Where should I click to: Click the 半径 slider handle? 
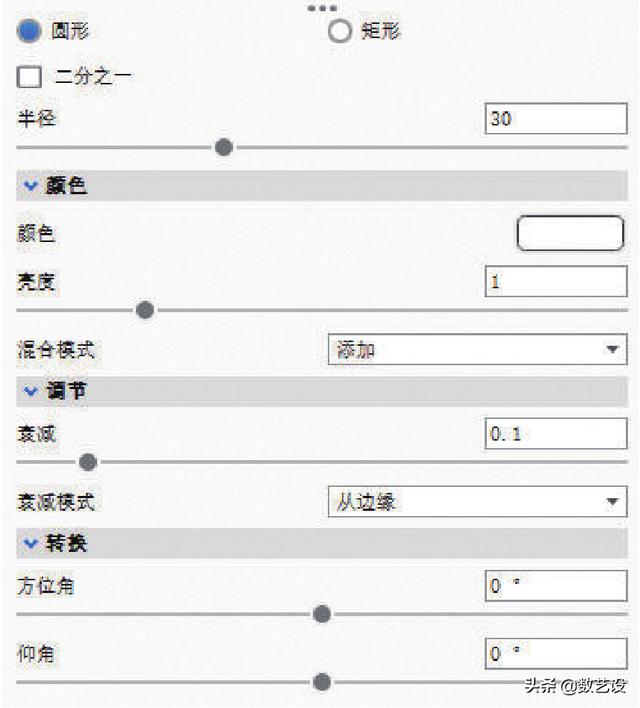[x=224, y=147]
